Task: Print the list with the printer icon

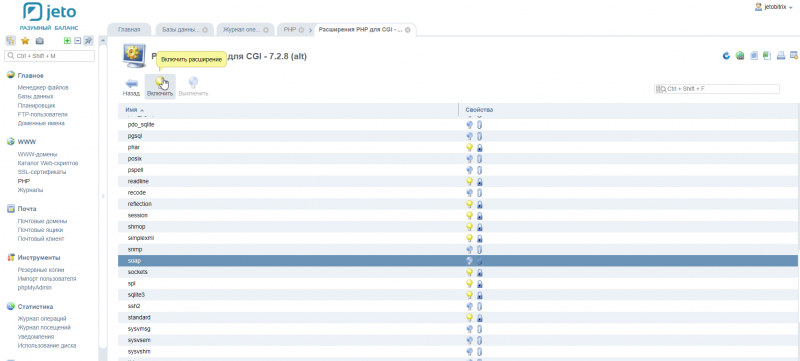Action: [781, 56]
